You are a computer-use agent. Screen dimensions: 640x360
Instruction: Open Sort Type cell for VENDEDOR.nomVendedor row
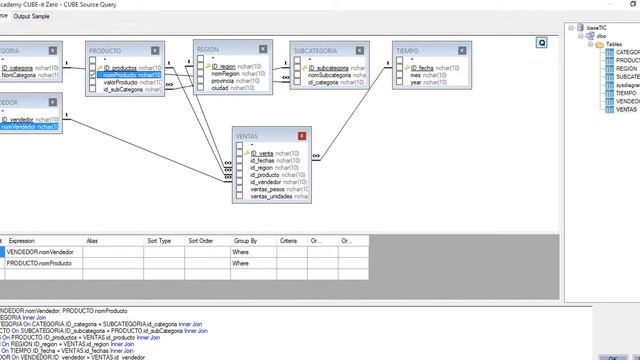tap(164, 252)
